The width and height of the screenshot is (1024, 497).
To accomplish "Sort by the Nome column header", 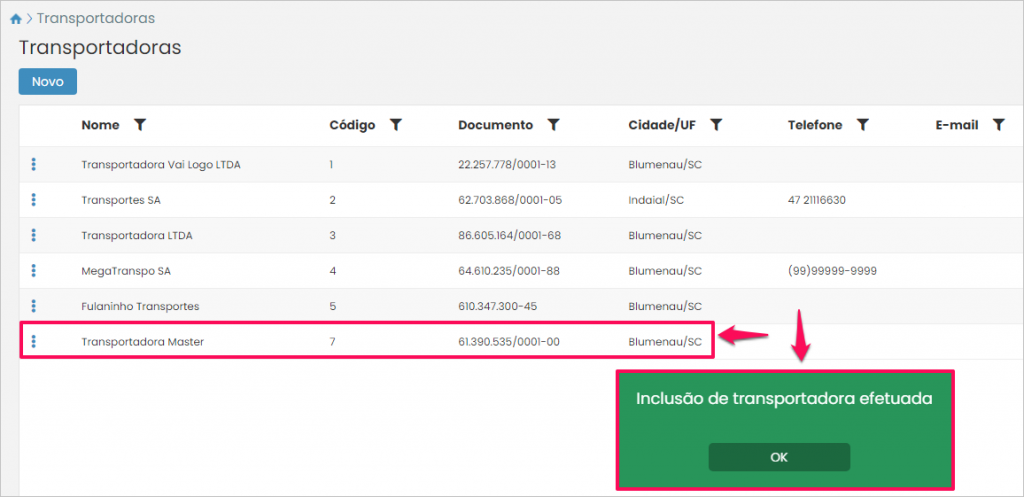I will click(100, 125).
